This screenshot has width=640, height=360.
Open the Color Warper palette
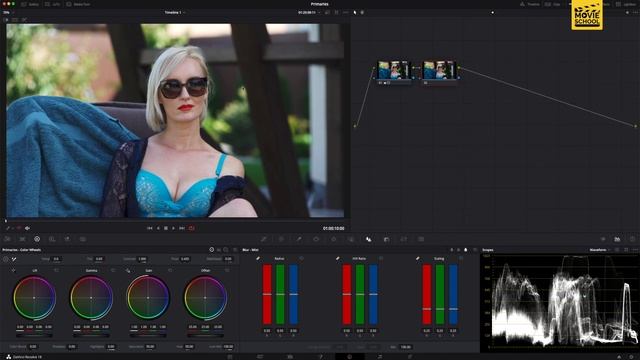[x=281, y=239]
